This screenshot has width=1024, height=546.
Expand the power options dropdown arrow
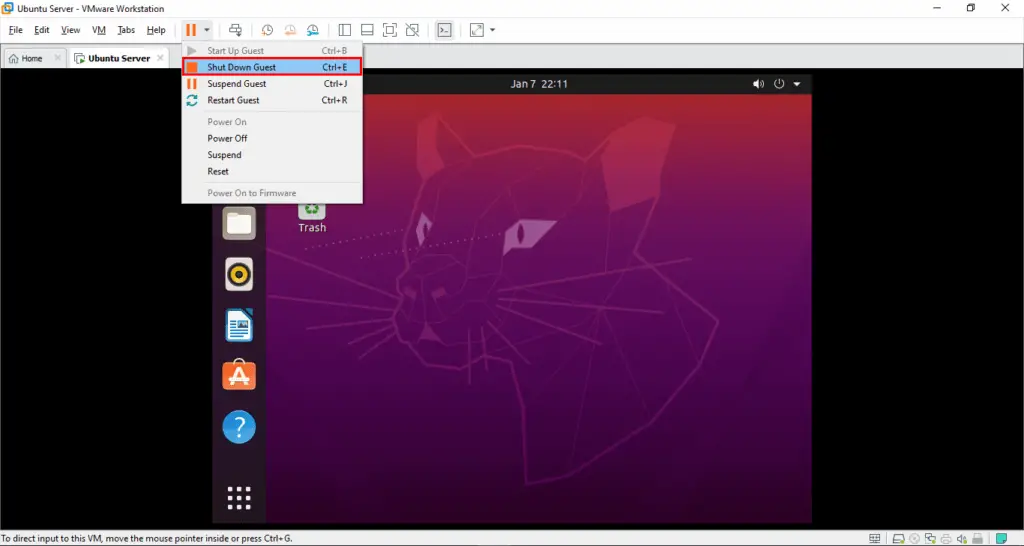pos(206,30)
